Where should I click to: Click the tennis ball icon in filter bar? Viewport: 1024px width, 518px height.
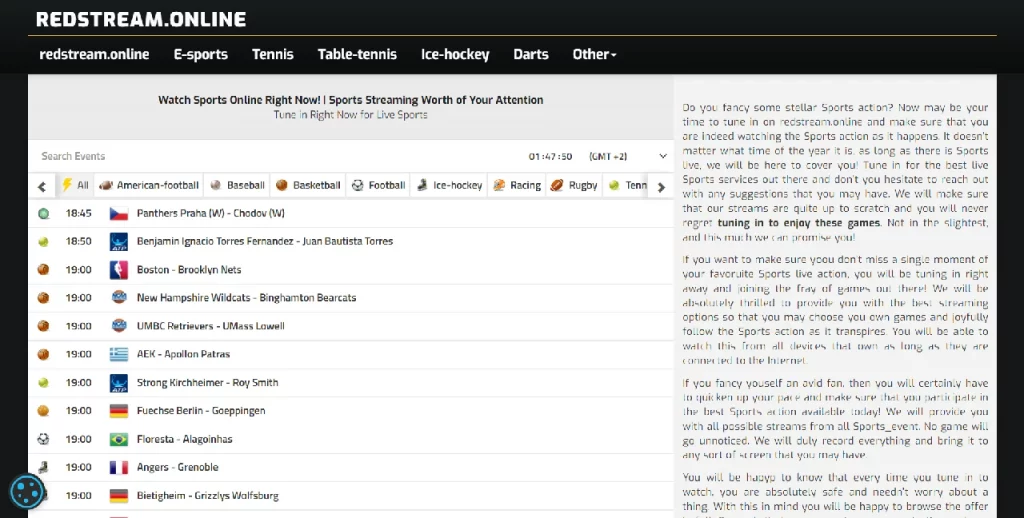click(x=614, y=186)
